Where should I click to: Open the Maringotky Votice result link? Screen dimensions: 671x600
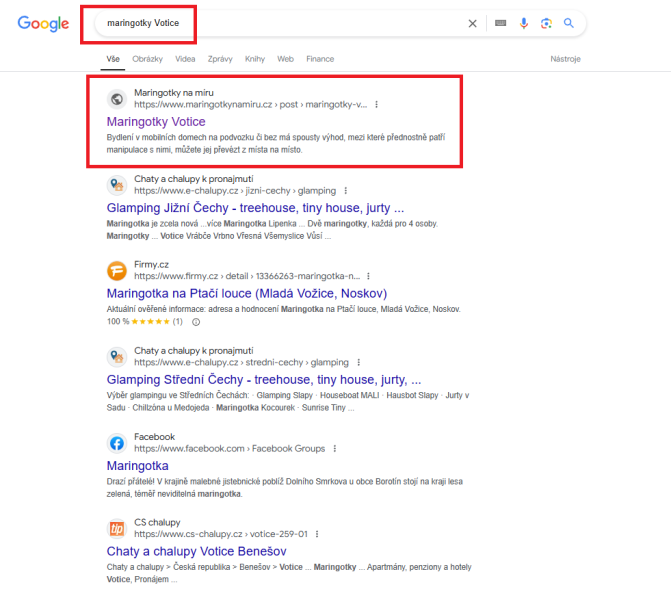pyautogui.click(x=156, y=122)
